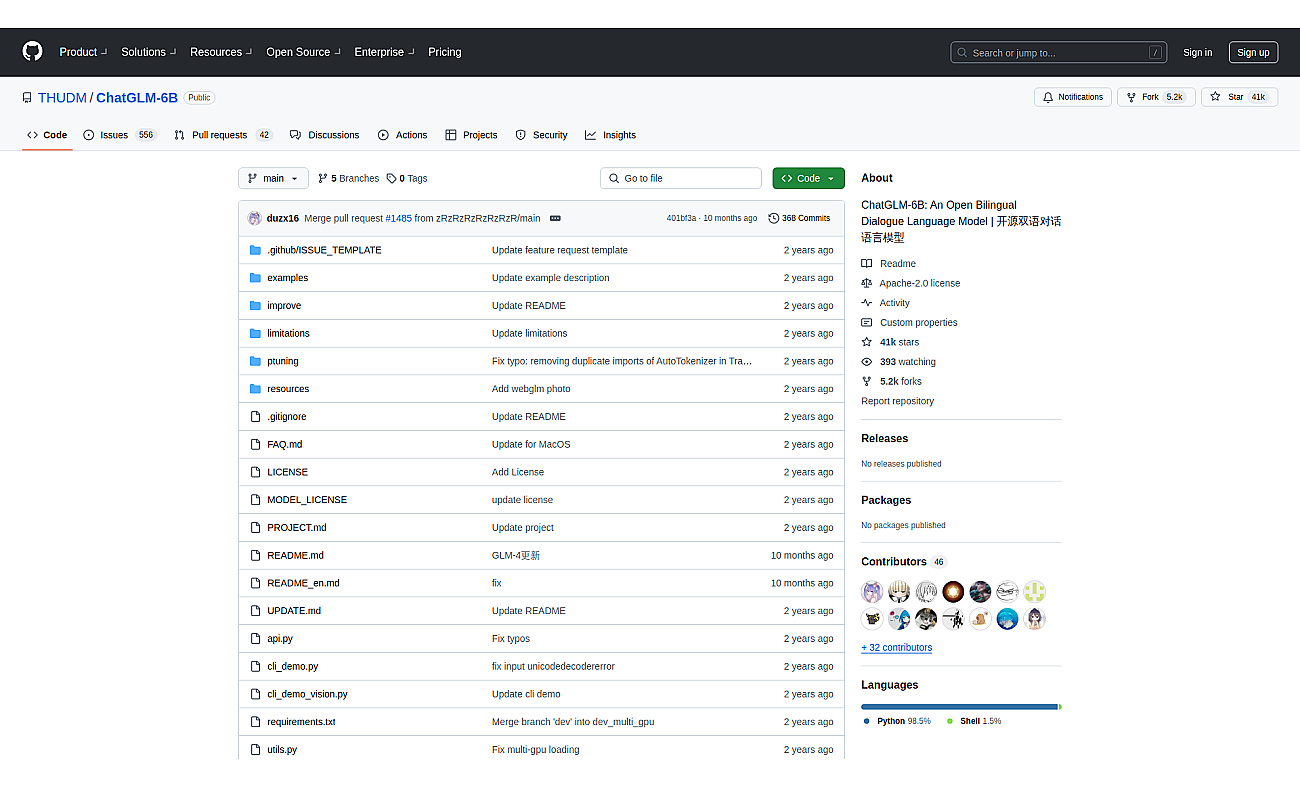Open the main branch selector dropdown

[273, 178]
